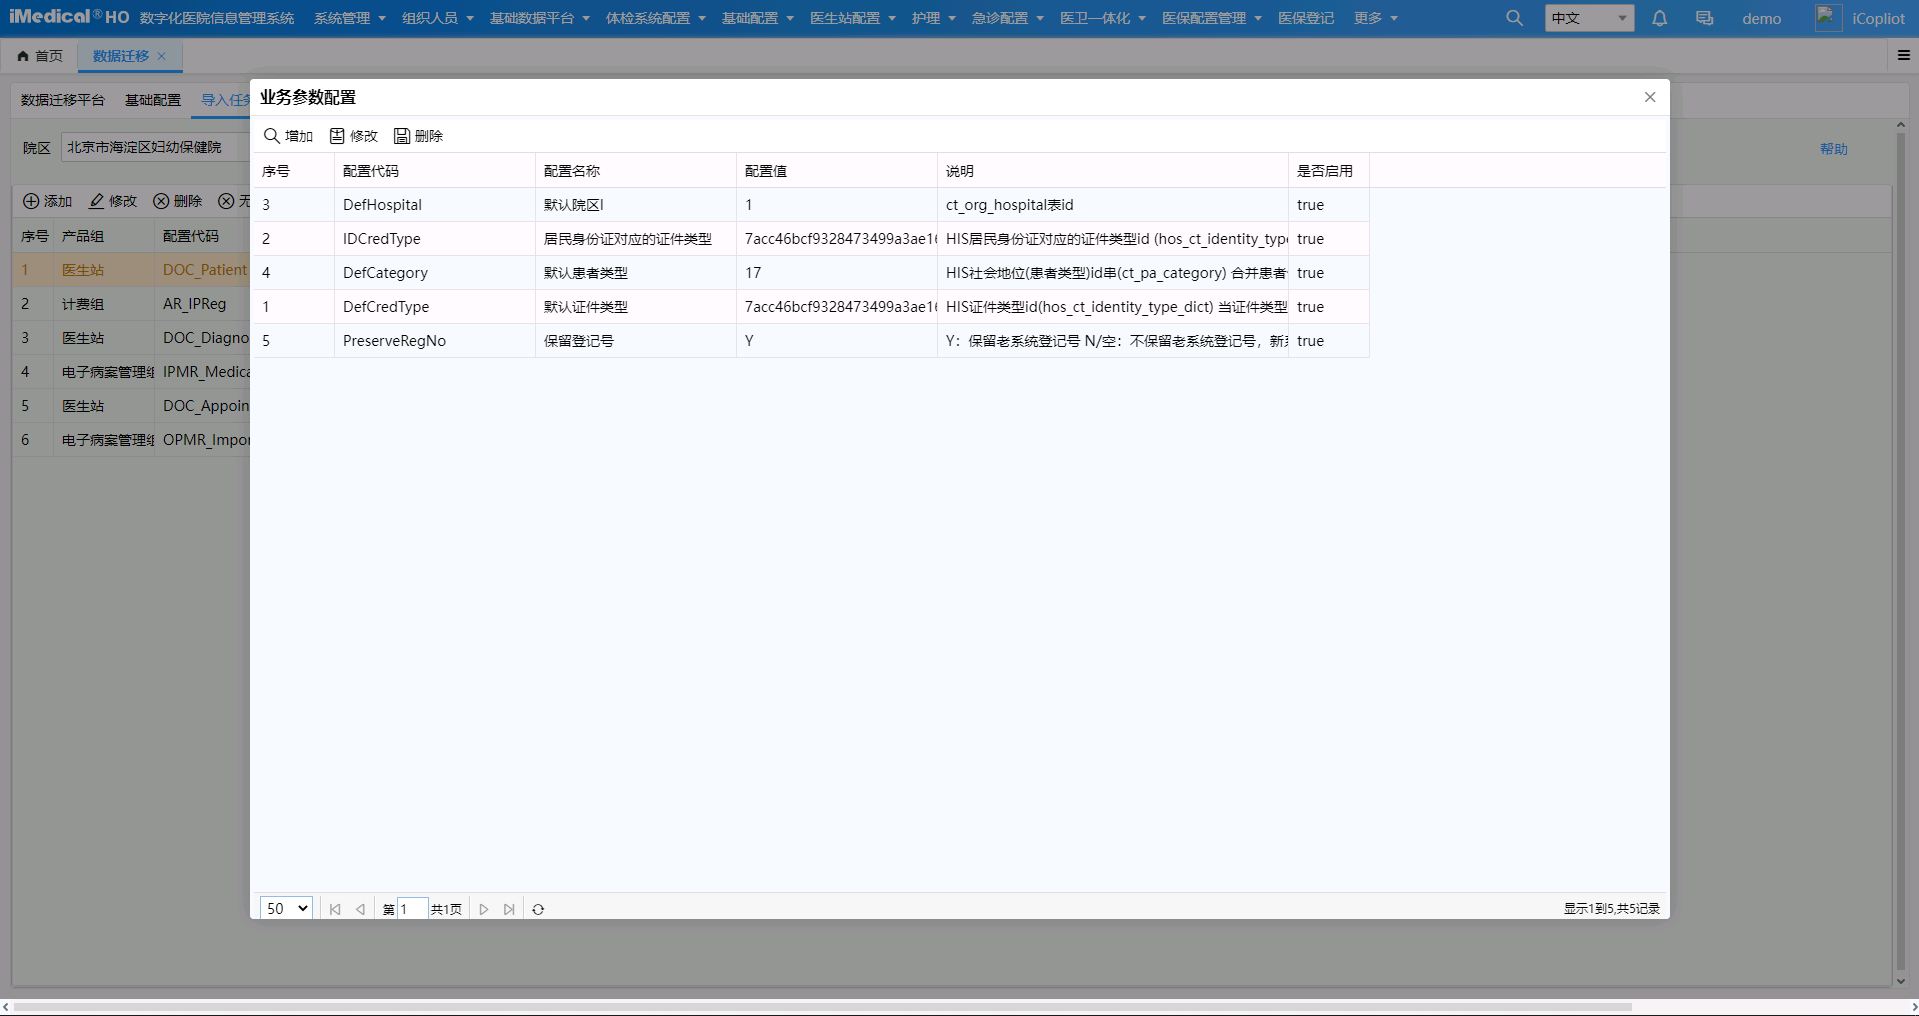This screenshot has height=1016, width=1919.
Task: Select the PreserveRegNo row
Action: pyautogui.click(x=811, y=341)
